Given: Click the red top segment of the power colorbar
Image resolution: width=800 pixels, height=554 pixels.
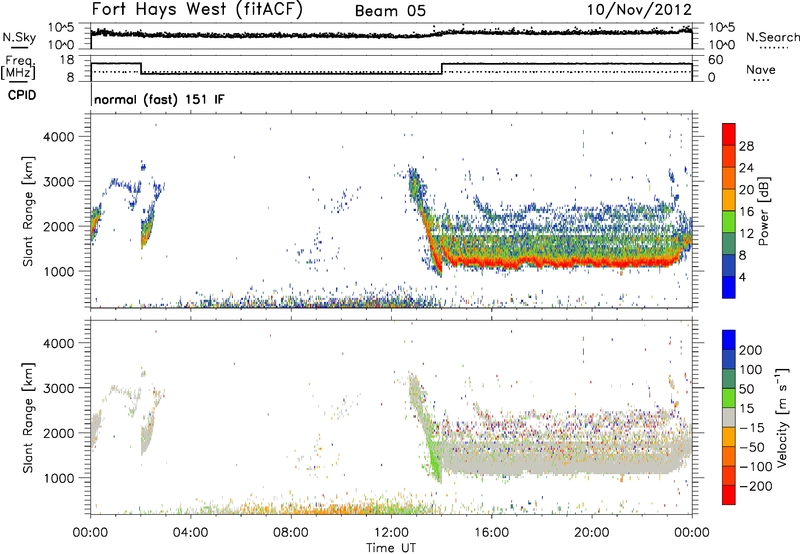Looking at the screenshot, I should point(729,134).
